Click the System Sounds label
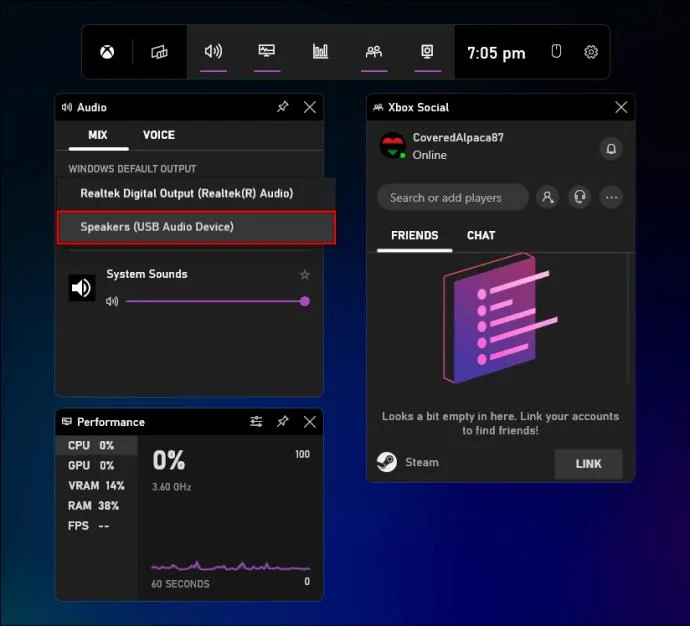The image size is (690, 626). pos(147,274)
